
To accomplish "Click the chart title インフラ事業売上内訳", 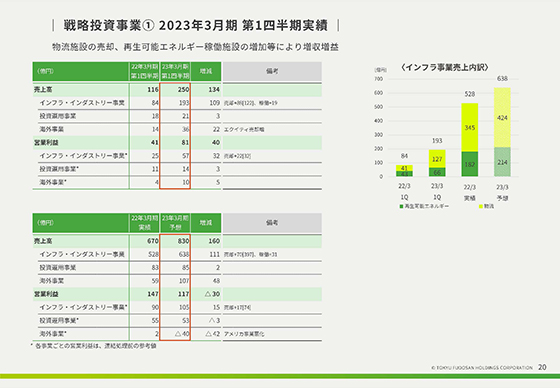I will click(x=445, y=67).
